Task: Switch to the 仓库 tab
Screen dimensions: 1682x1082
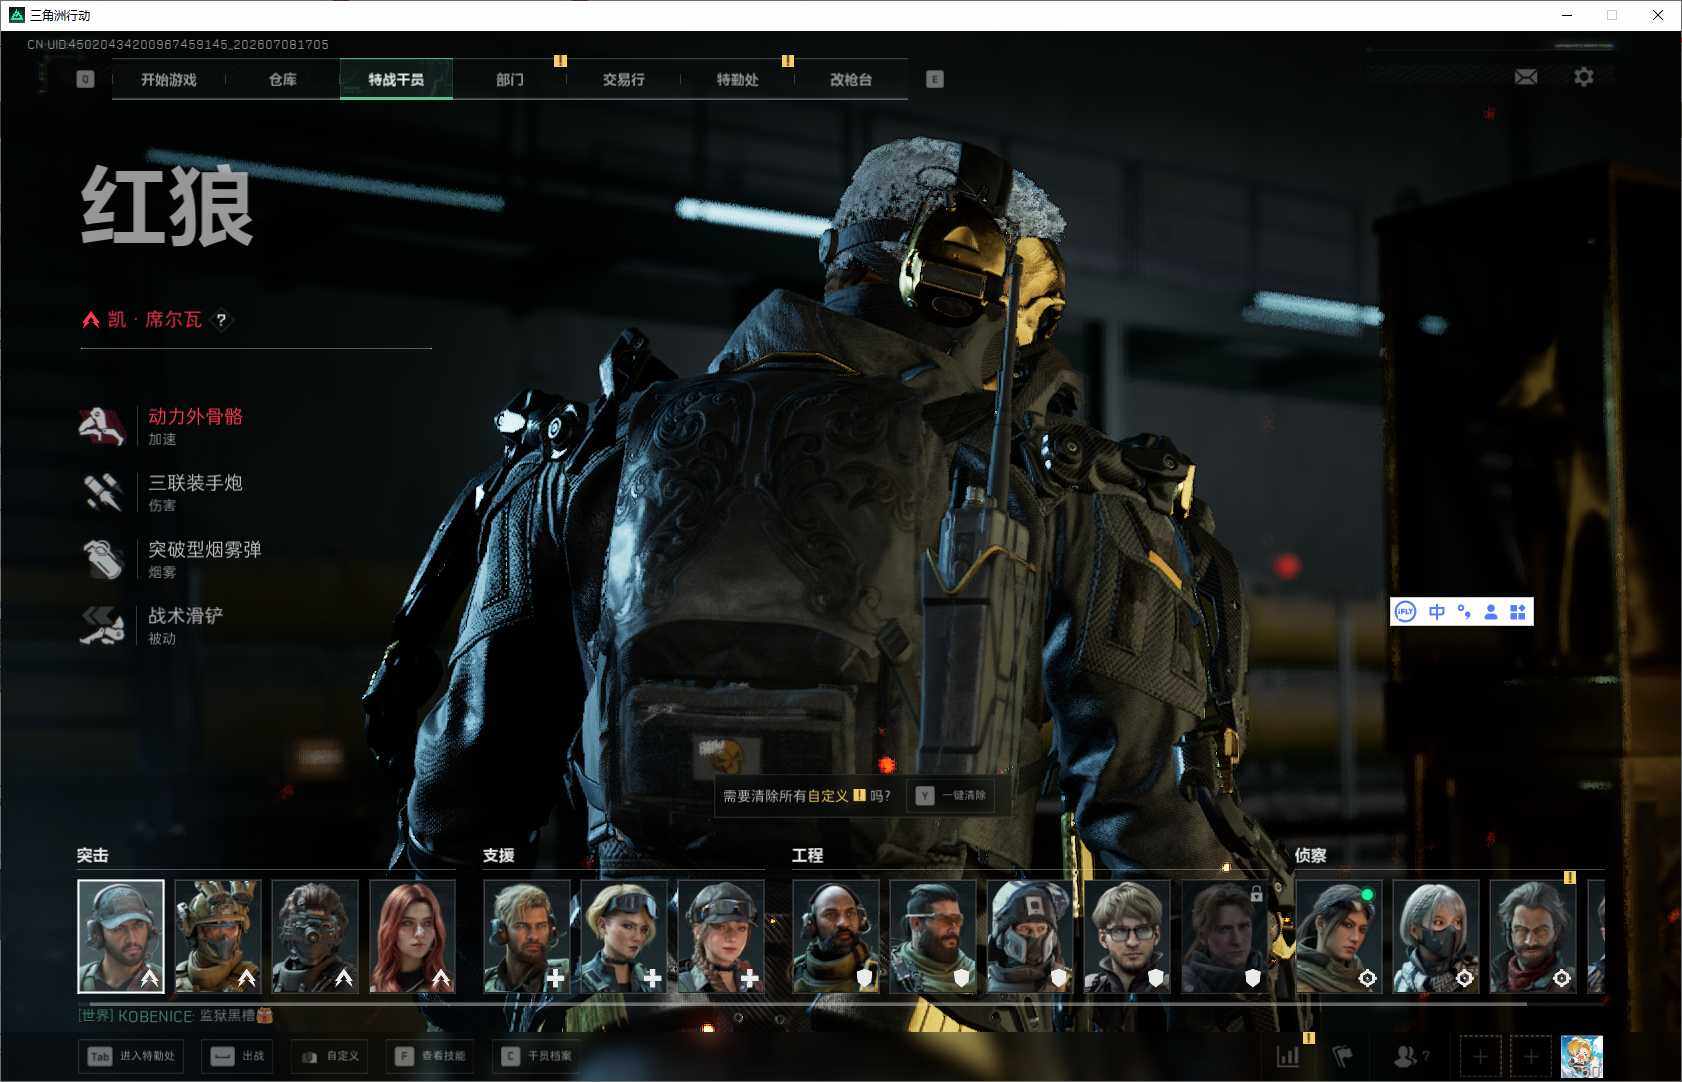Action: pos(283,79)
